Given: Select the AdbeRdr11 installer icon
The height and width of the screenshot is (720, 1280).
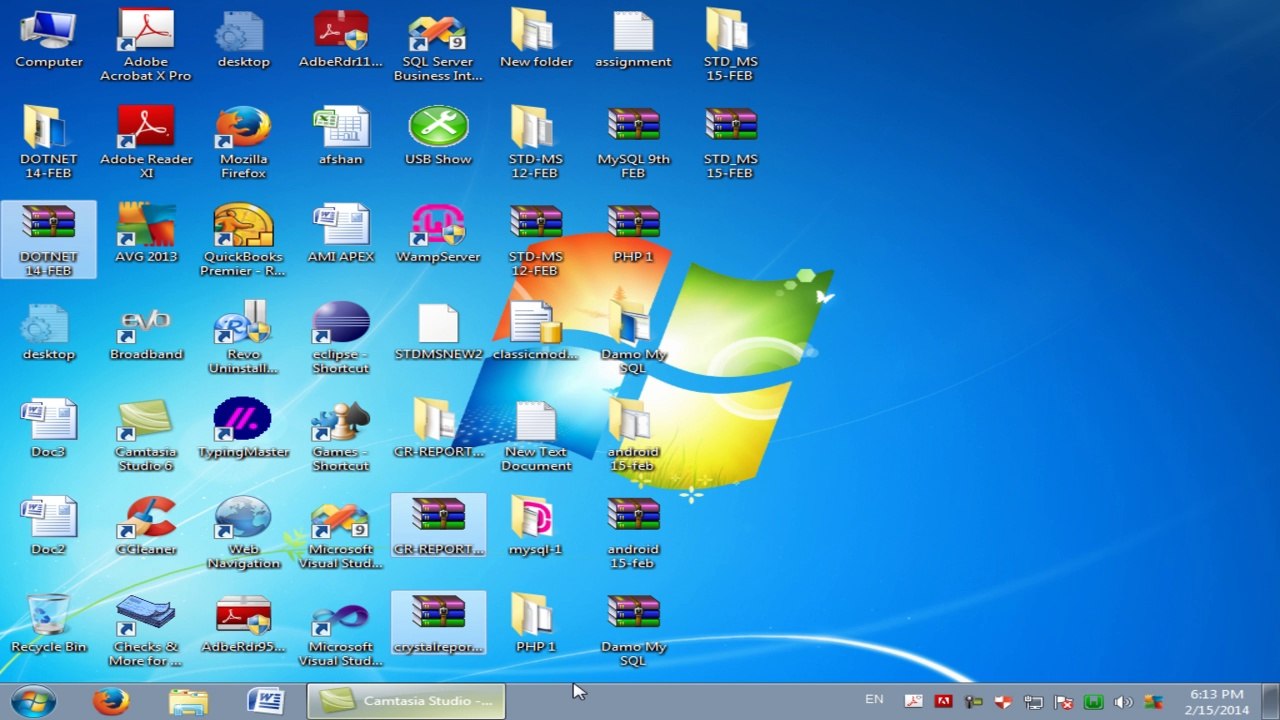Looking at the screenshot, I should pyautogui.click(x=341, y=40).
